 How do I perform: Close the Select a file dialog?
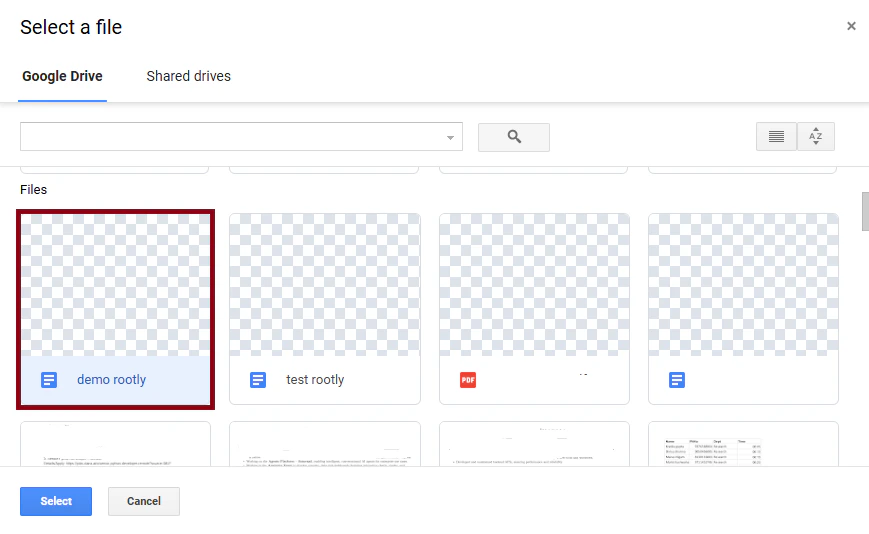pos(851,26)
